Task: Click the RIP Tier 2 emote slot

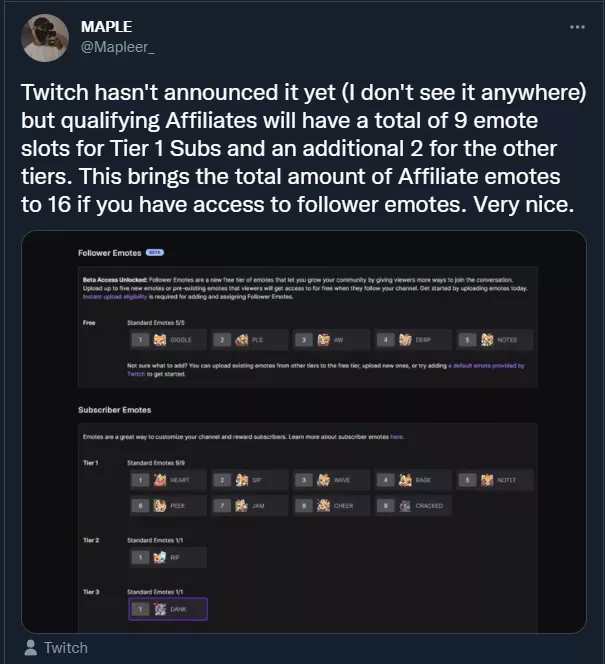Action: tap(167, 556)
